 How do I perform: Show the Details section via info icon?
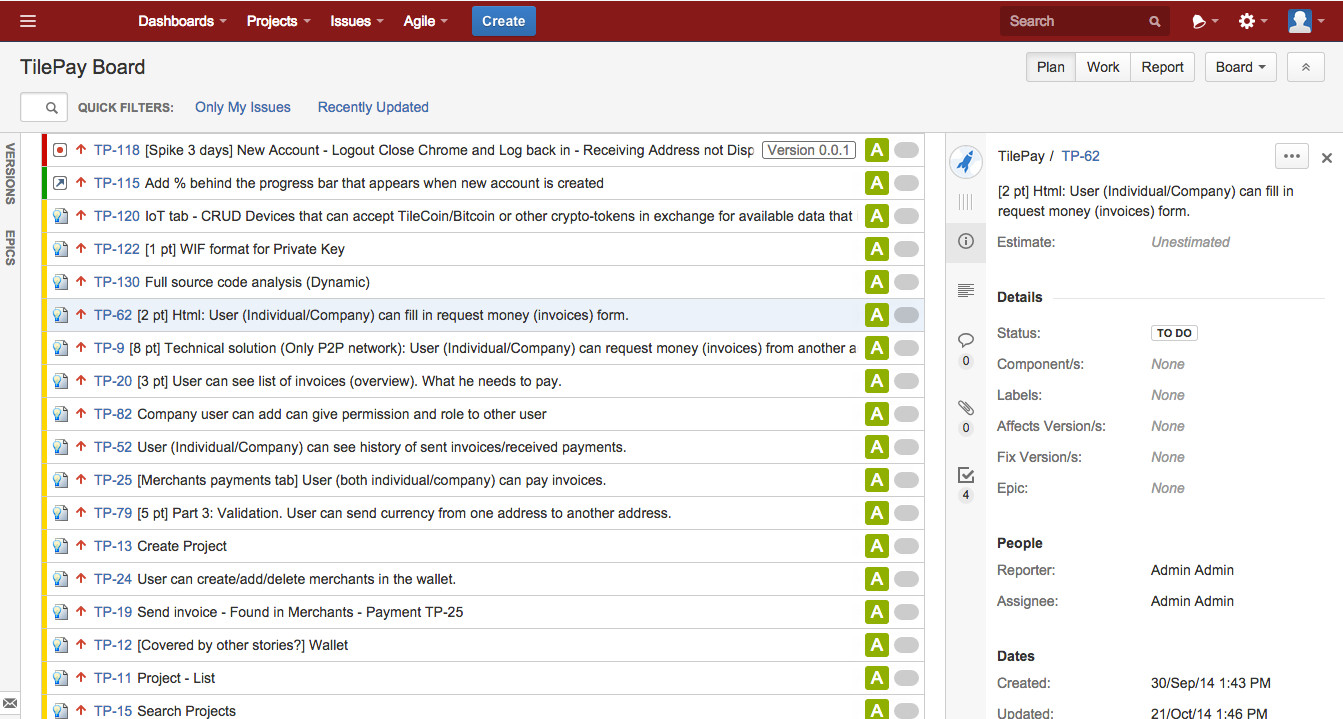(x=966, y=242)
